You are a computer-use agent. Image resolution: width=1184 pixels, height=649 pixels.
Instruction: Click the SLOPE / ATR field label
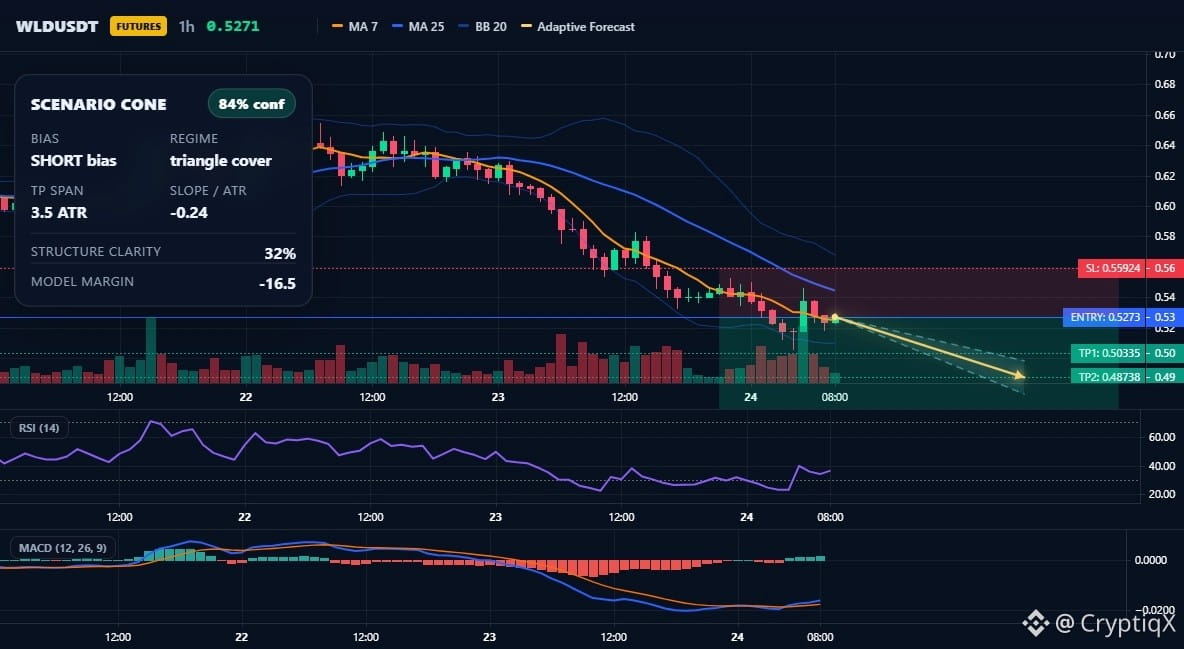point(208,190)
